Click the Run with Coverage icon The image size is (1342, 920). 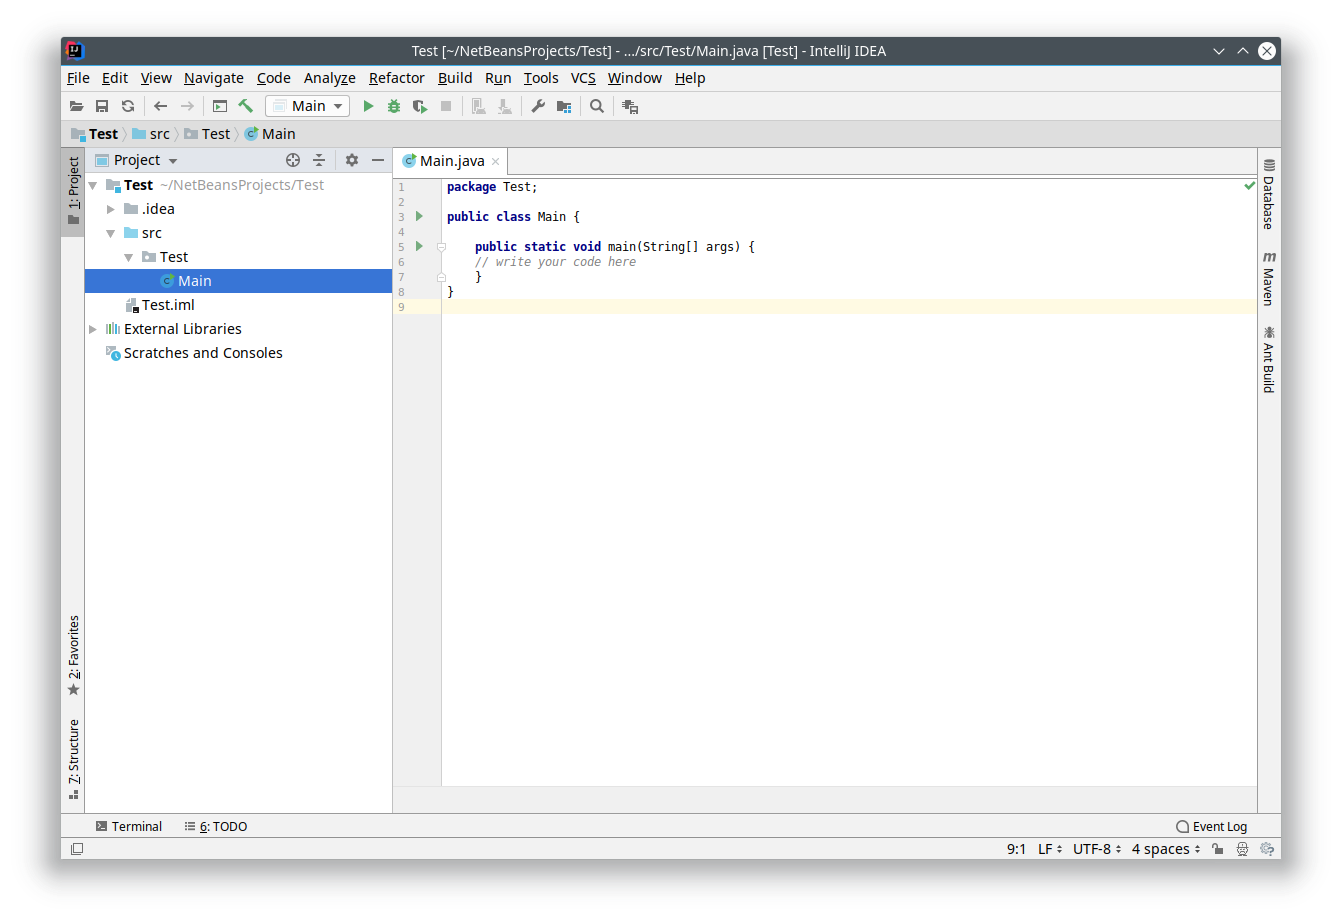(420, 106)
